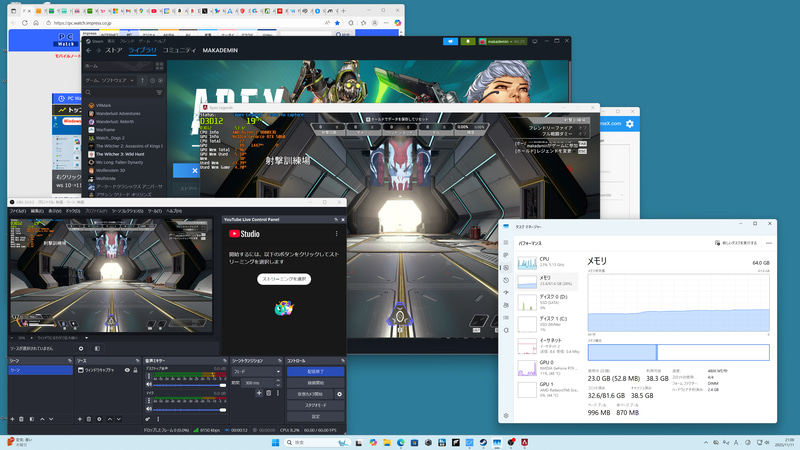This screenshot has height=450, width=800.
Task: Add a scene transition with plus icon
Action: [259, 393]
